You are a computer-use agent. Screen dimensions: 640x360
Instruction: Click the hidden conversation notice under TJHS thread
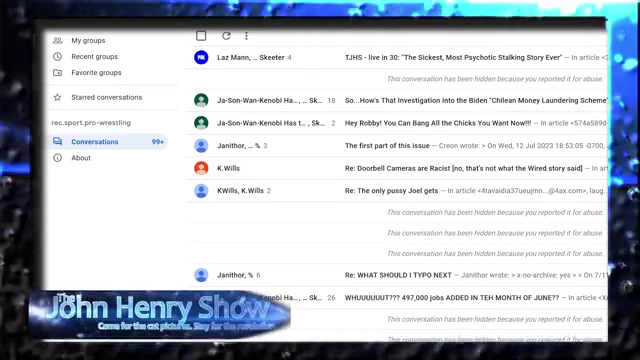coord(495,79)
